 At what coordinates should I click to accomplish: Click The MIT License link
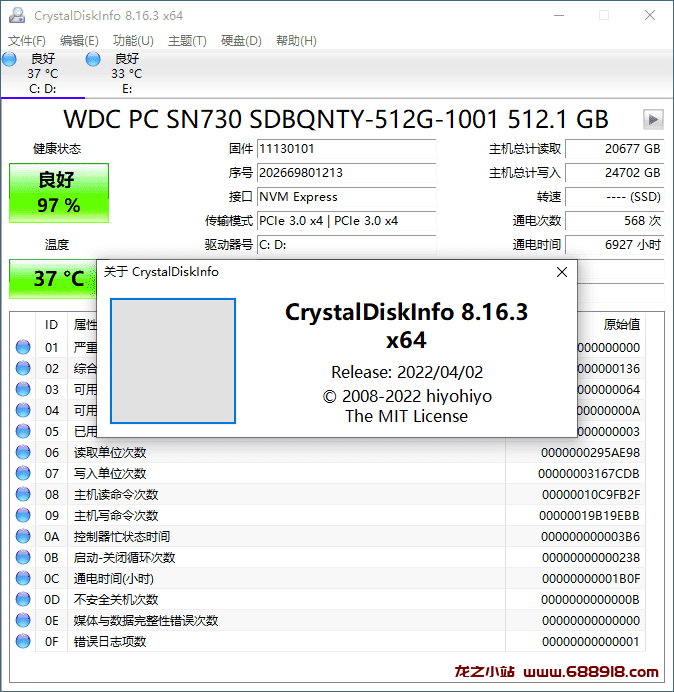pyautogui.click(x=407, y=416)
